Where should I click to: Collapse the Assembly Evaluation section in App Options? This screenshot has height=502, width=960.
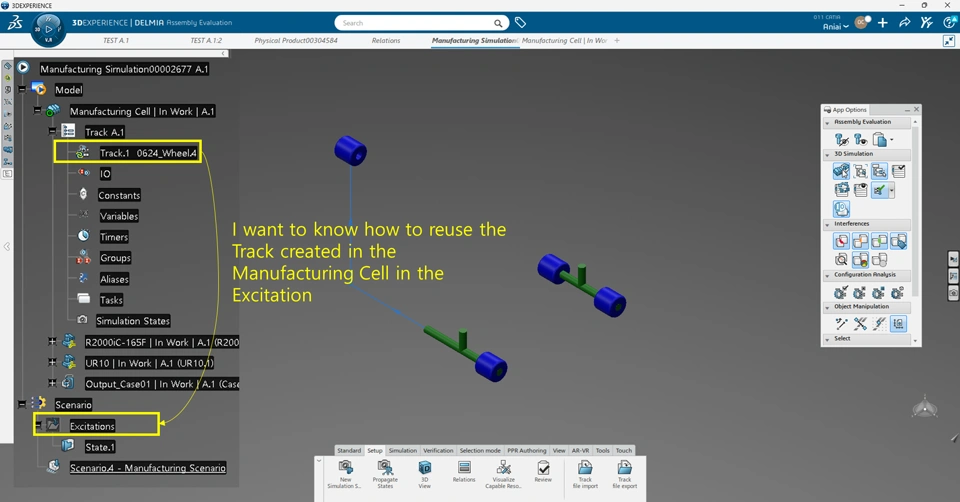828,122
